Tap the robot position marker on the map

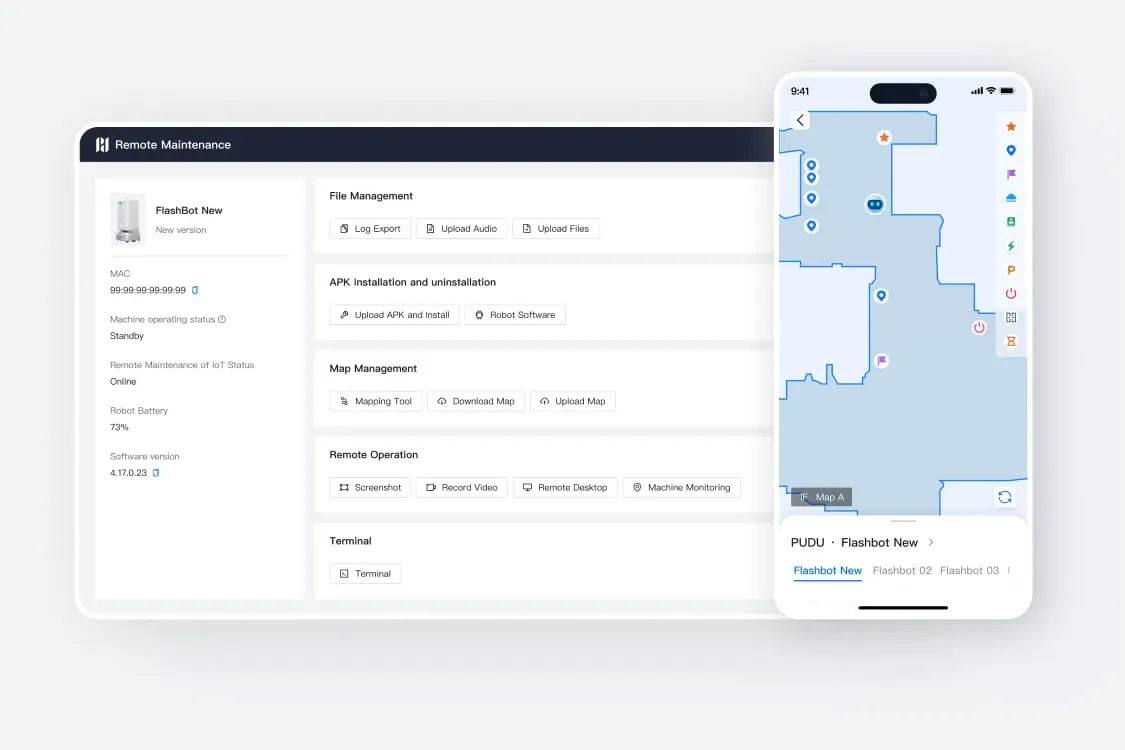(x=875, y=204)
